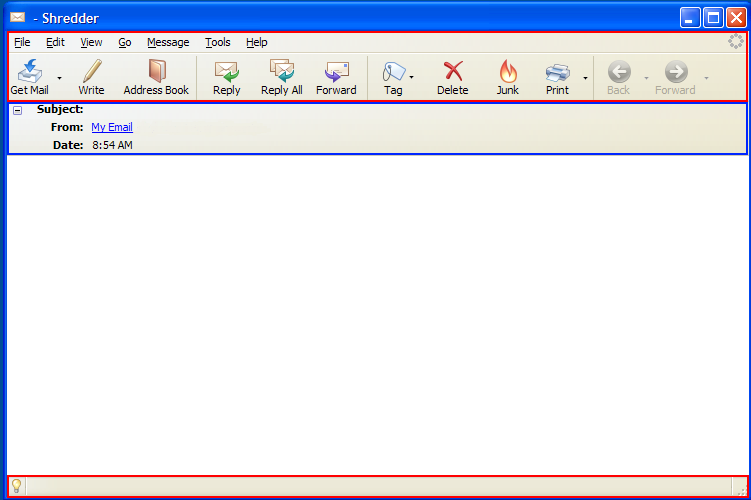Image resolution: width=751 pixels, height=500 pixels.
Task: Open the Edit menu
Action: (55, 42)
